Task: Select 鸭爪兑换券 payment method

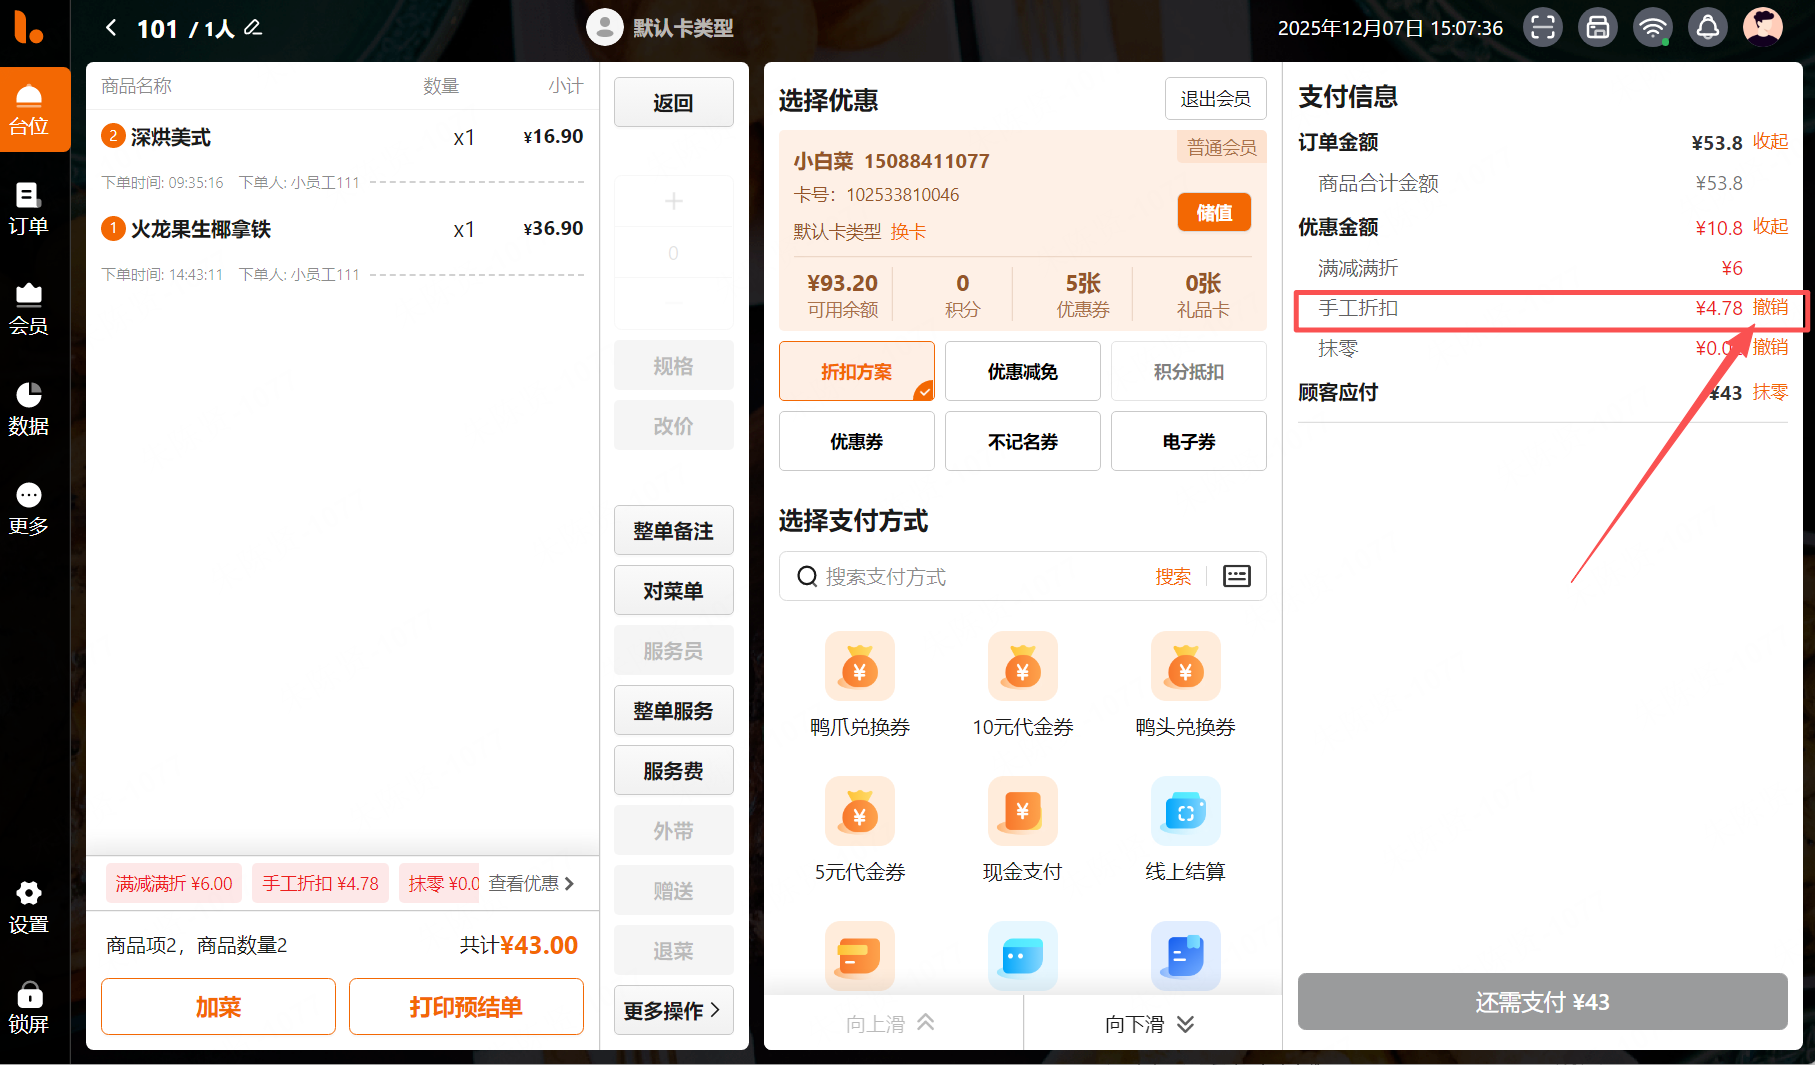Action: point(860,685)
